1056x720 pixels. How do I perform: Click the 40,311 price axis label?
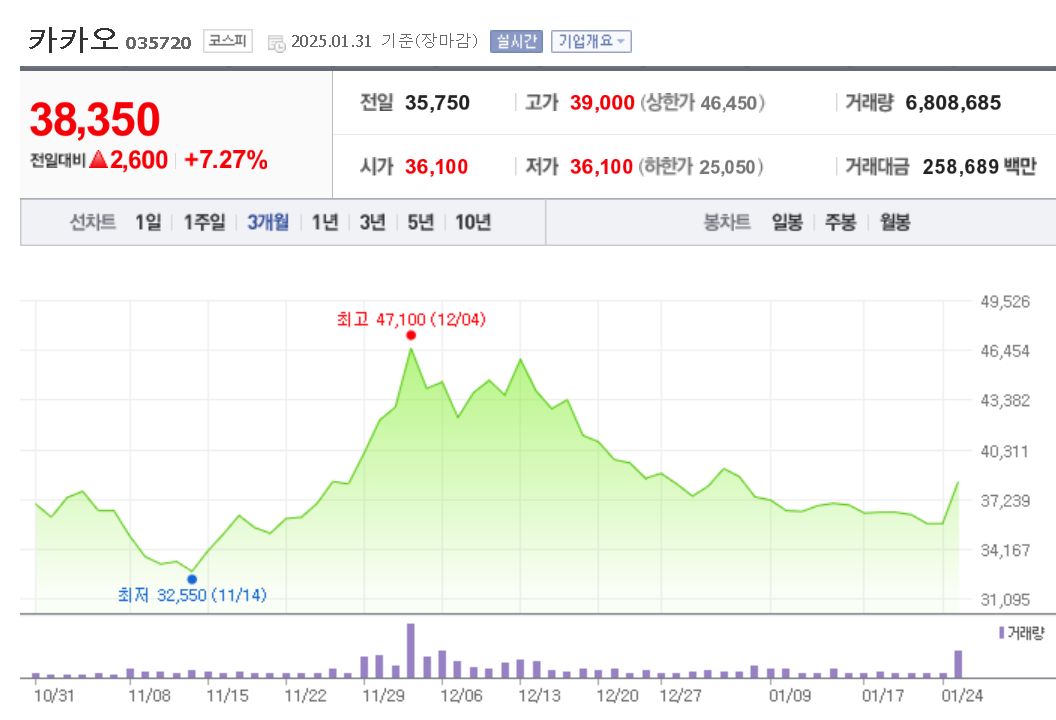(1005, 451)
